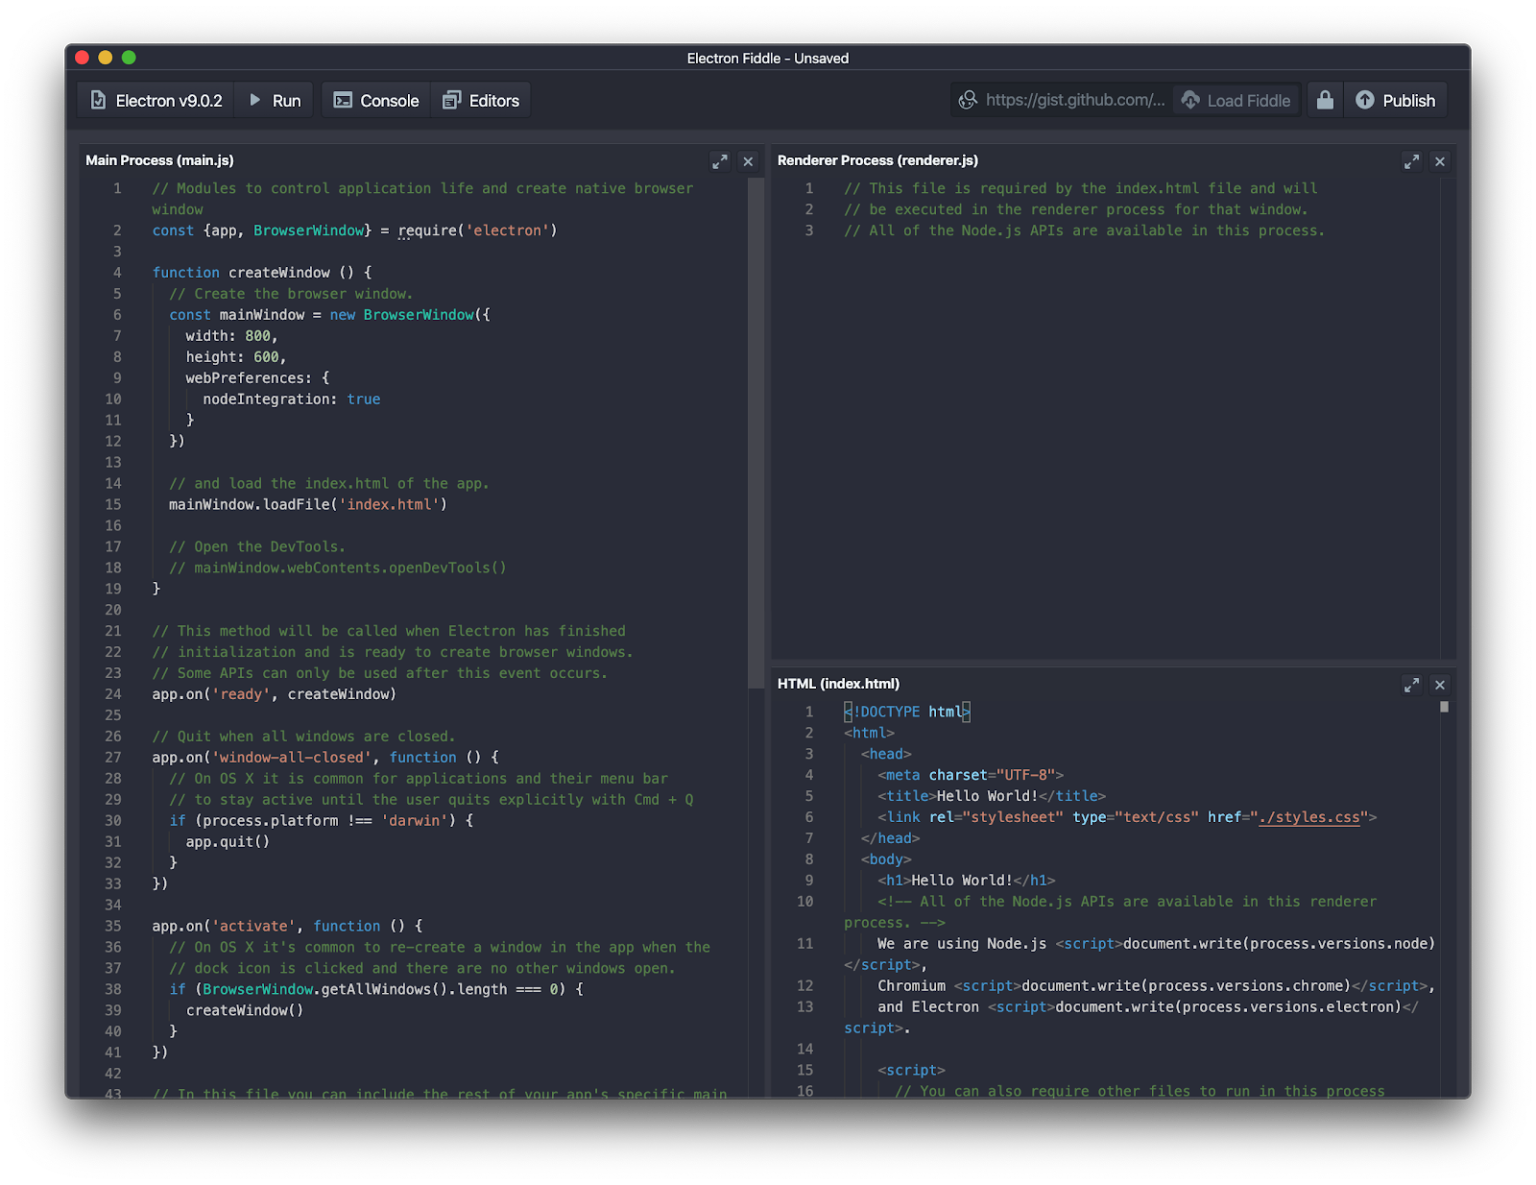Click the Electron version file icon
The width and height of the screenshot is (1536, 1185).
tap(98, 100)
